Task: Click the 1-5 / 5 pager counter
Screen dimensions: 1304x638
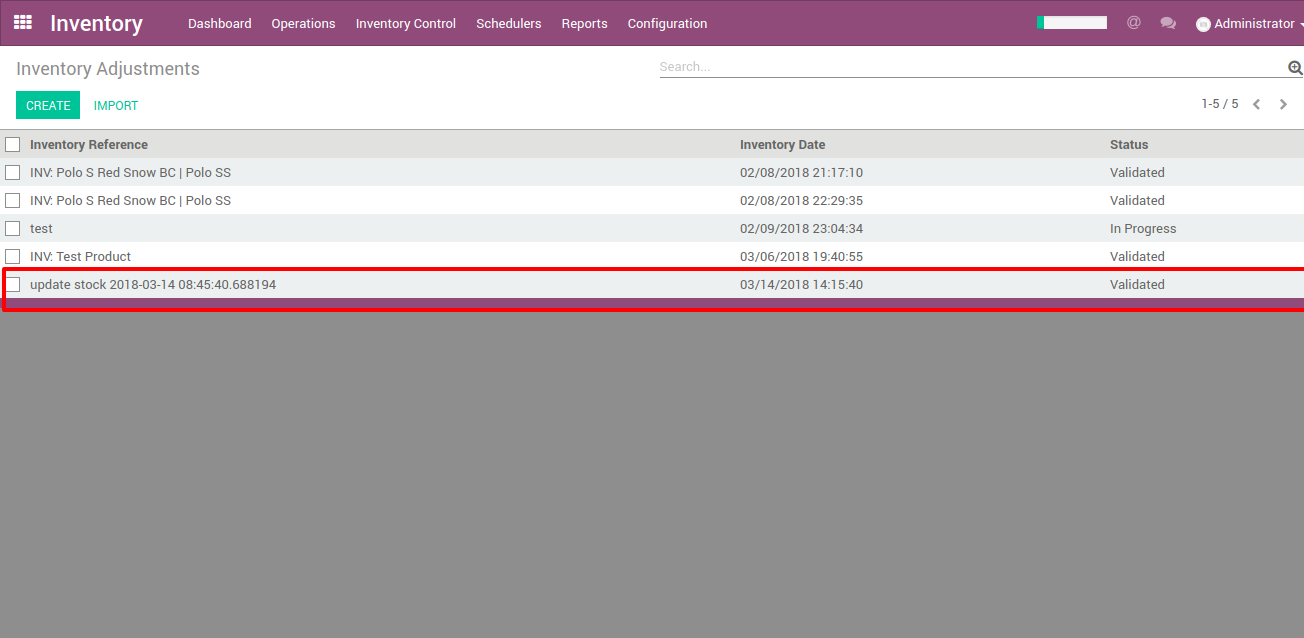Action: (1219, 104)
